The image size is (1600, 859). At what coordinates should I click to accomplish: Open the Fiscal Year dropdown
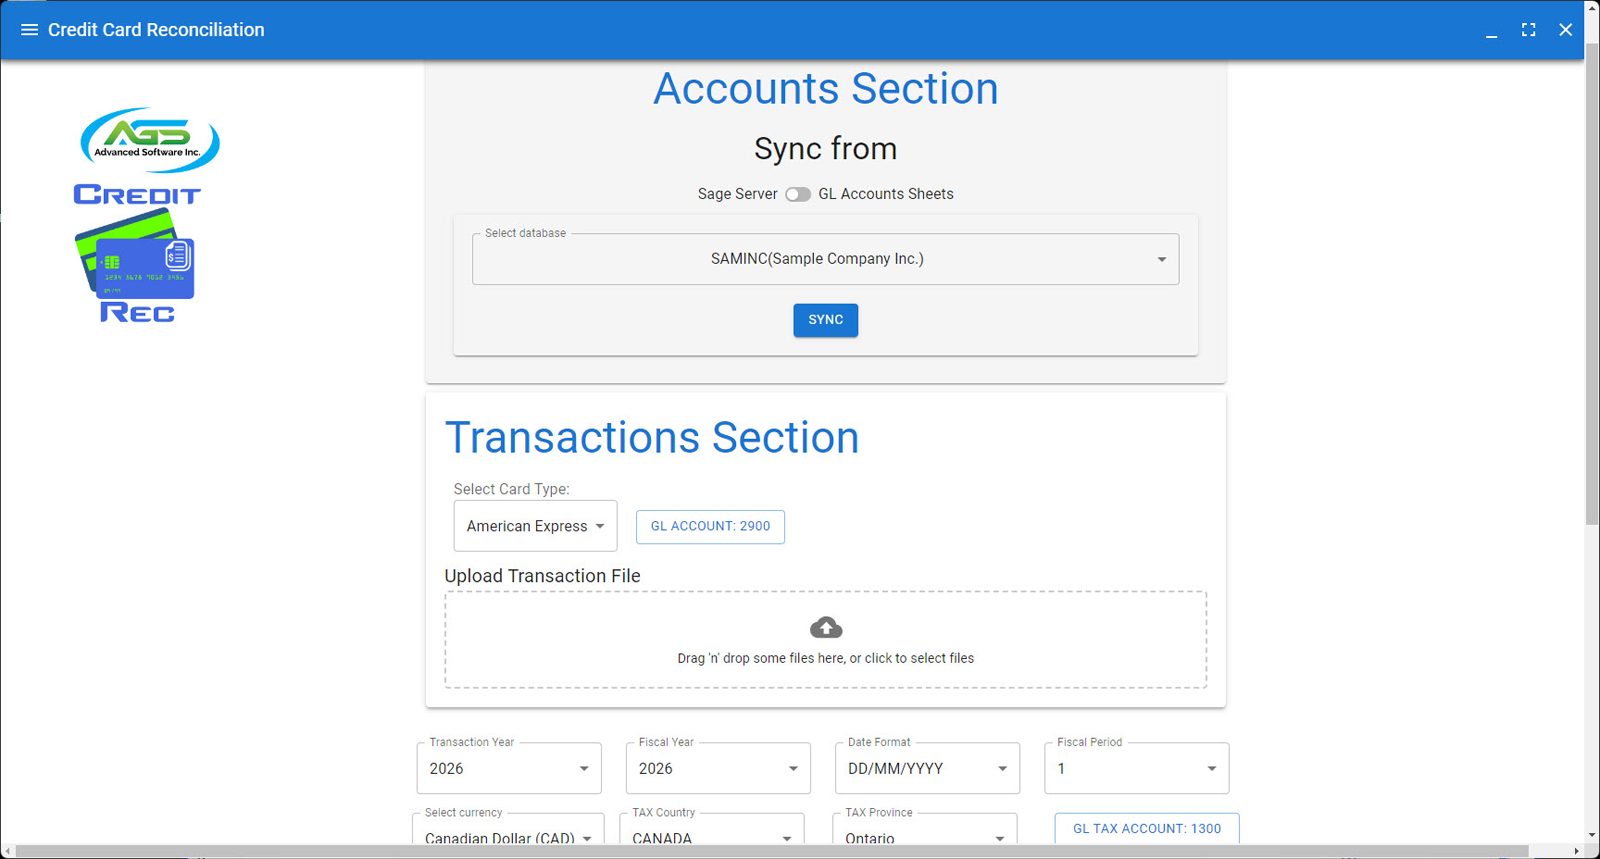[x=718, y=768]
